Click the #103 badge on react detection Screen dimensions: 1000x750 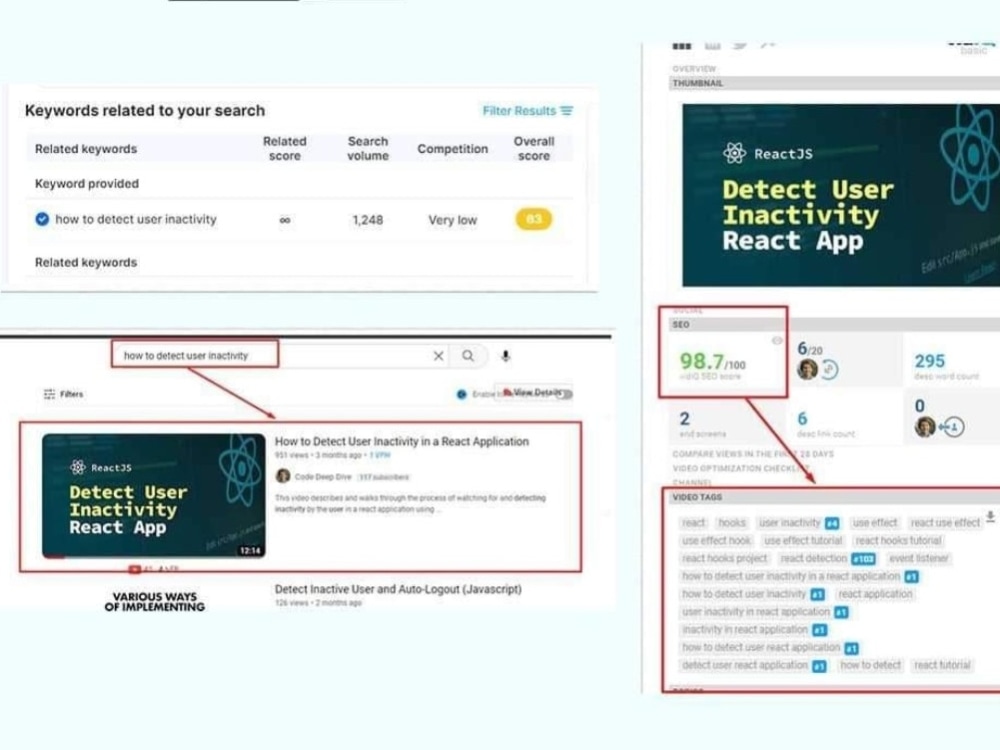[863, 559]
